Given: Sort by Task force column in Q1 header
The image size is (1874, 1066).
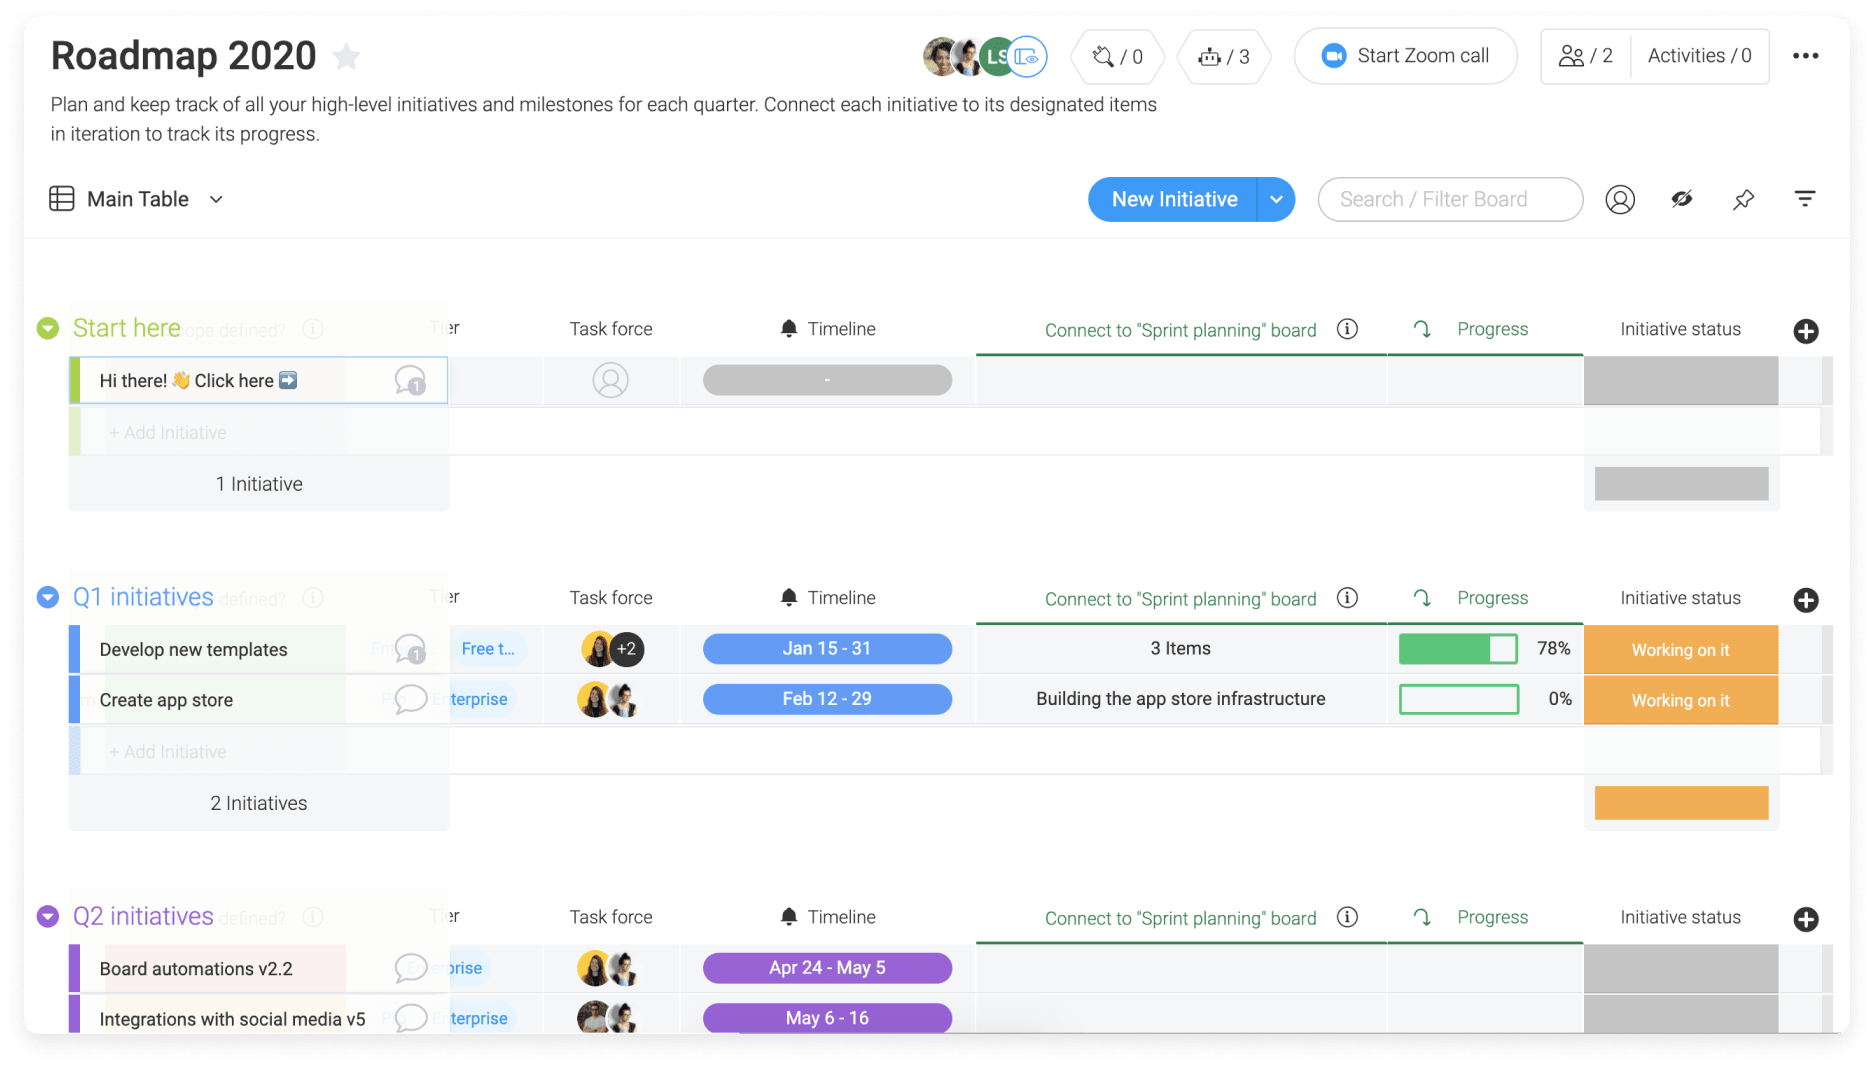Looking at the screenshot, I should [610, 598].
